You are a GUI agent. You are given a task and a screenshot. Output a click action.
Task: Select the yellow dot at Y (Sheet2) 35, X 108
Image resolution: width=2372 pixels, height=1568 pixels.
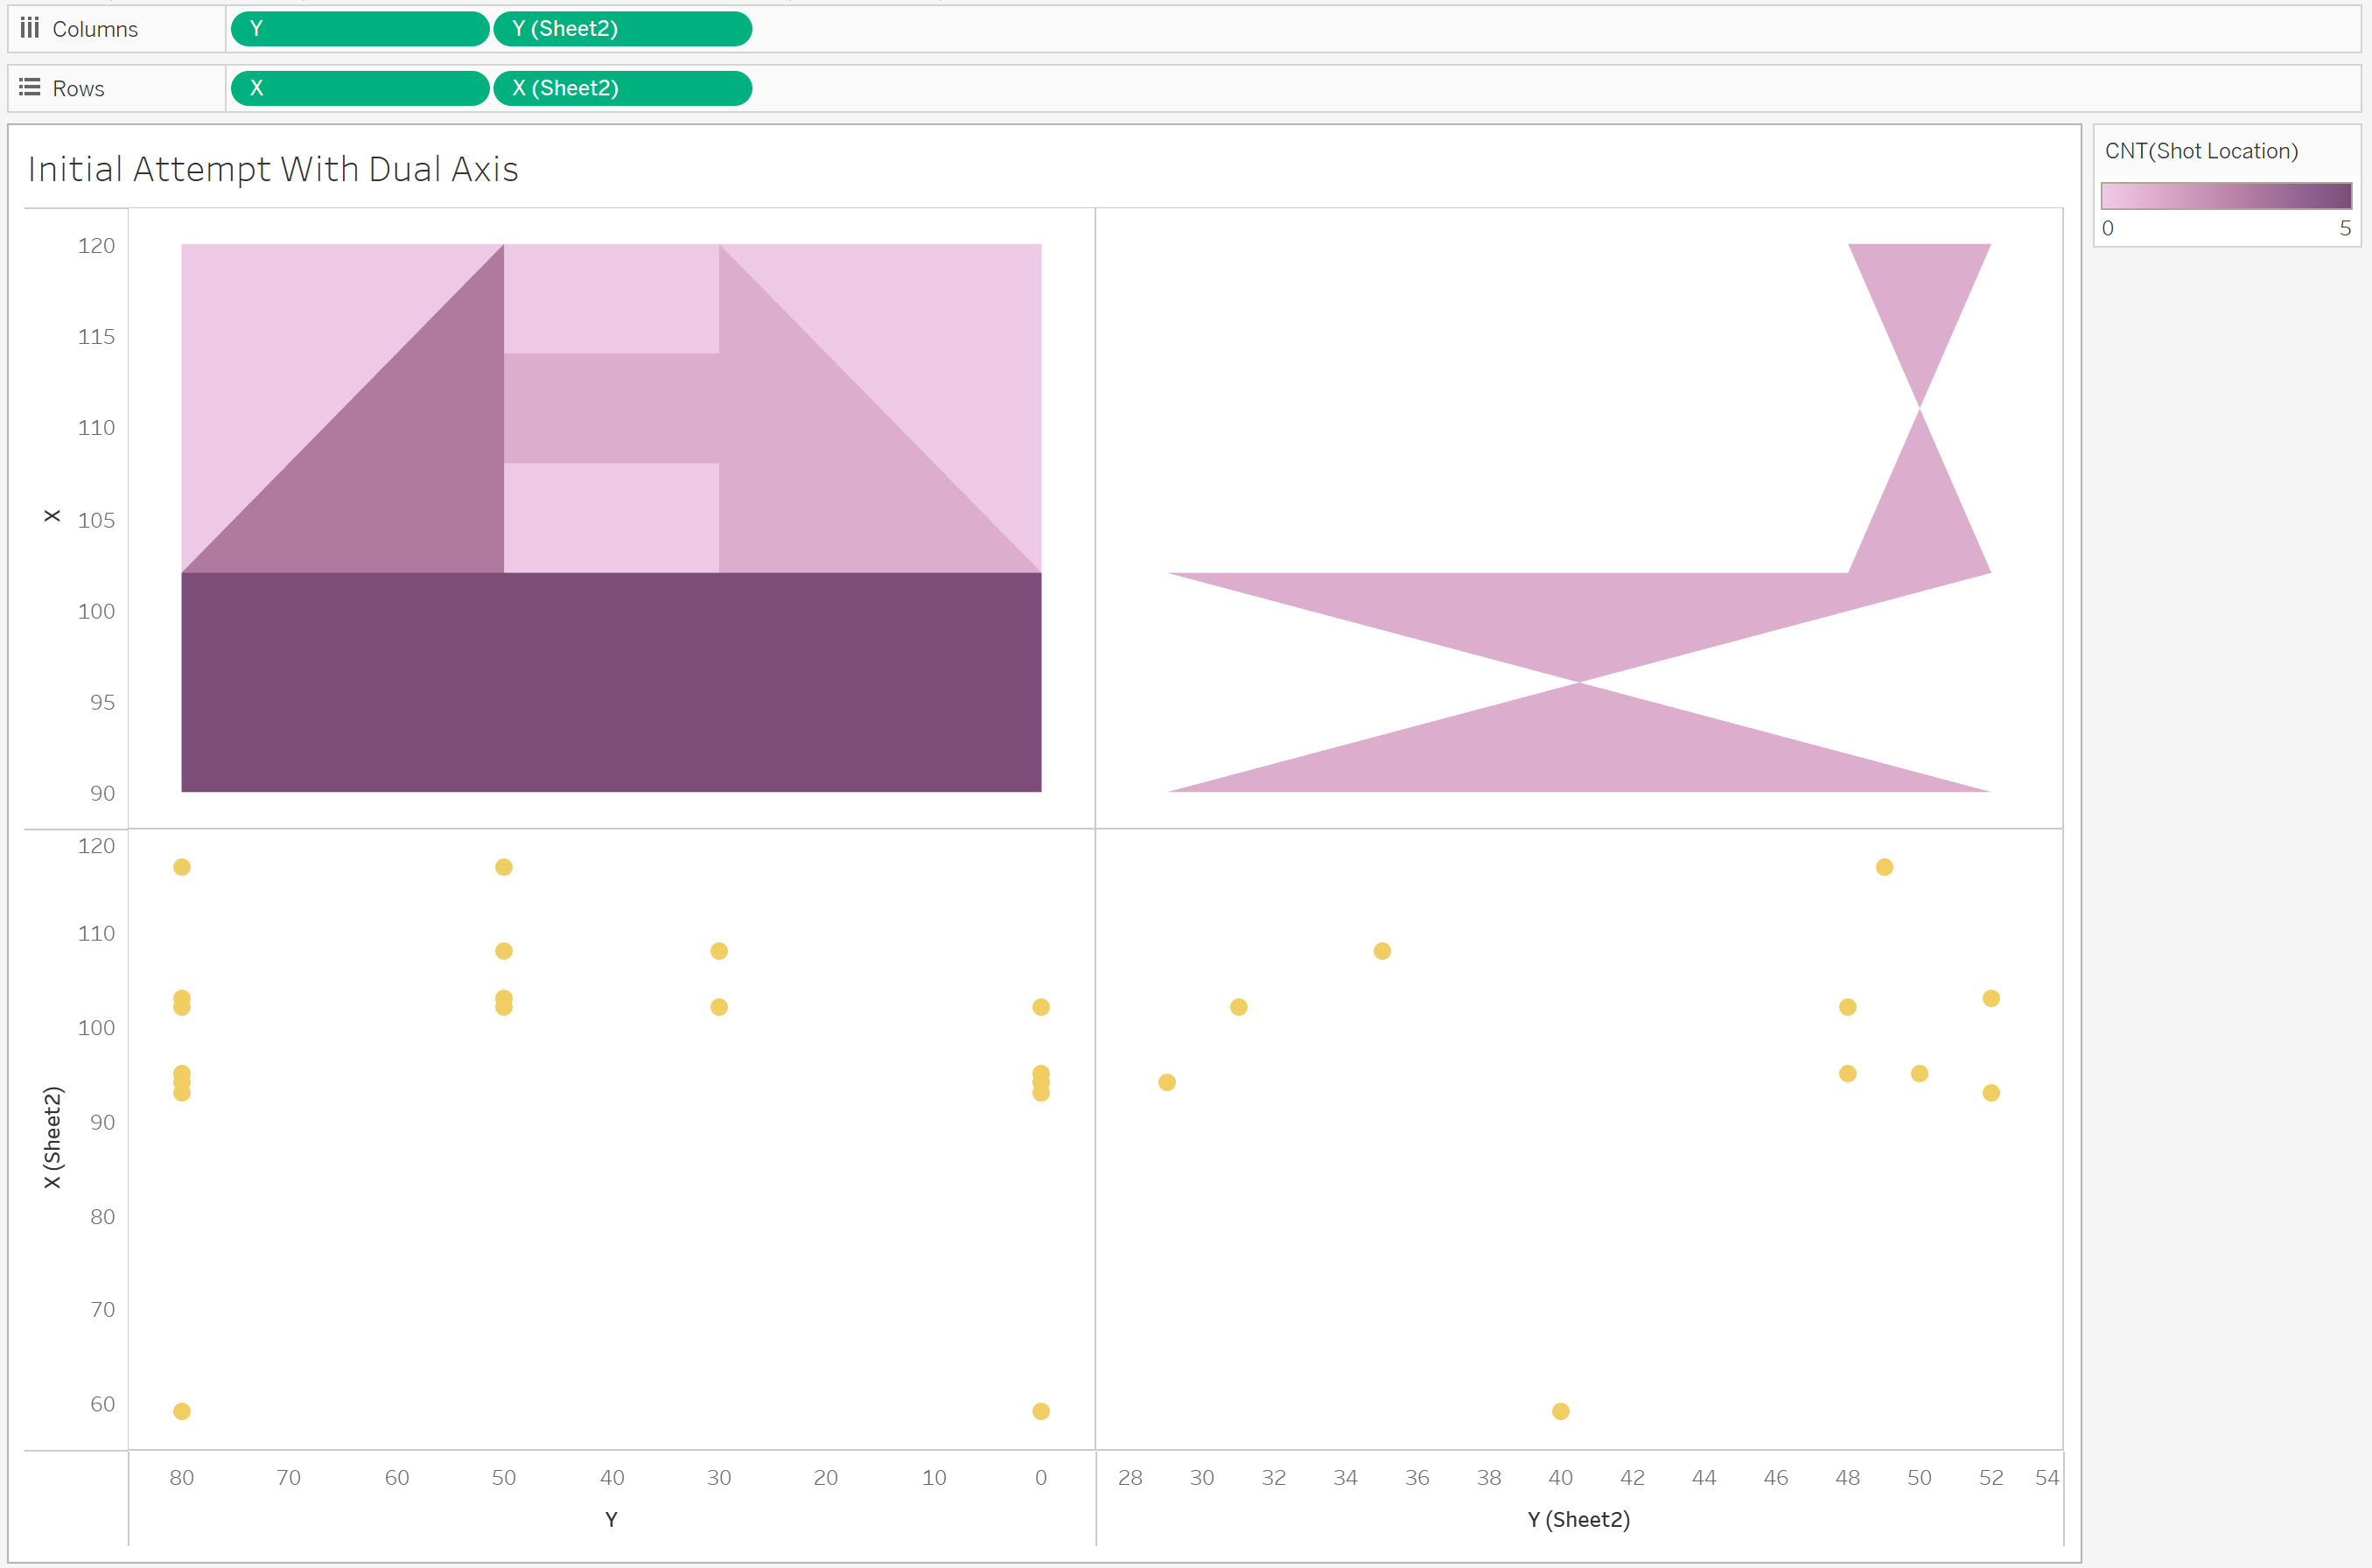[x=1382, y=951]
